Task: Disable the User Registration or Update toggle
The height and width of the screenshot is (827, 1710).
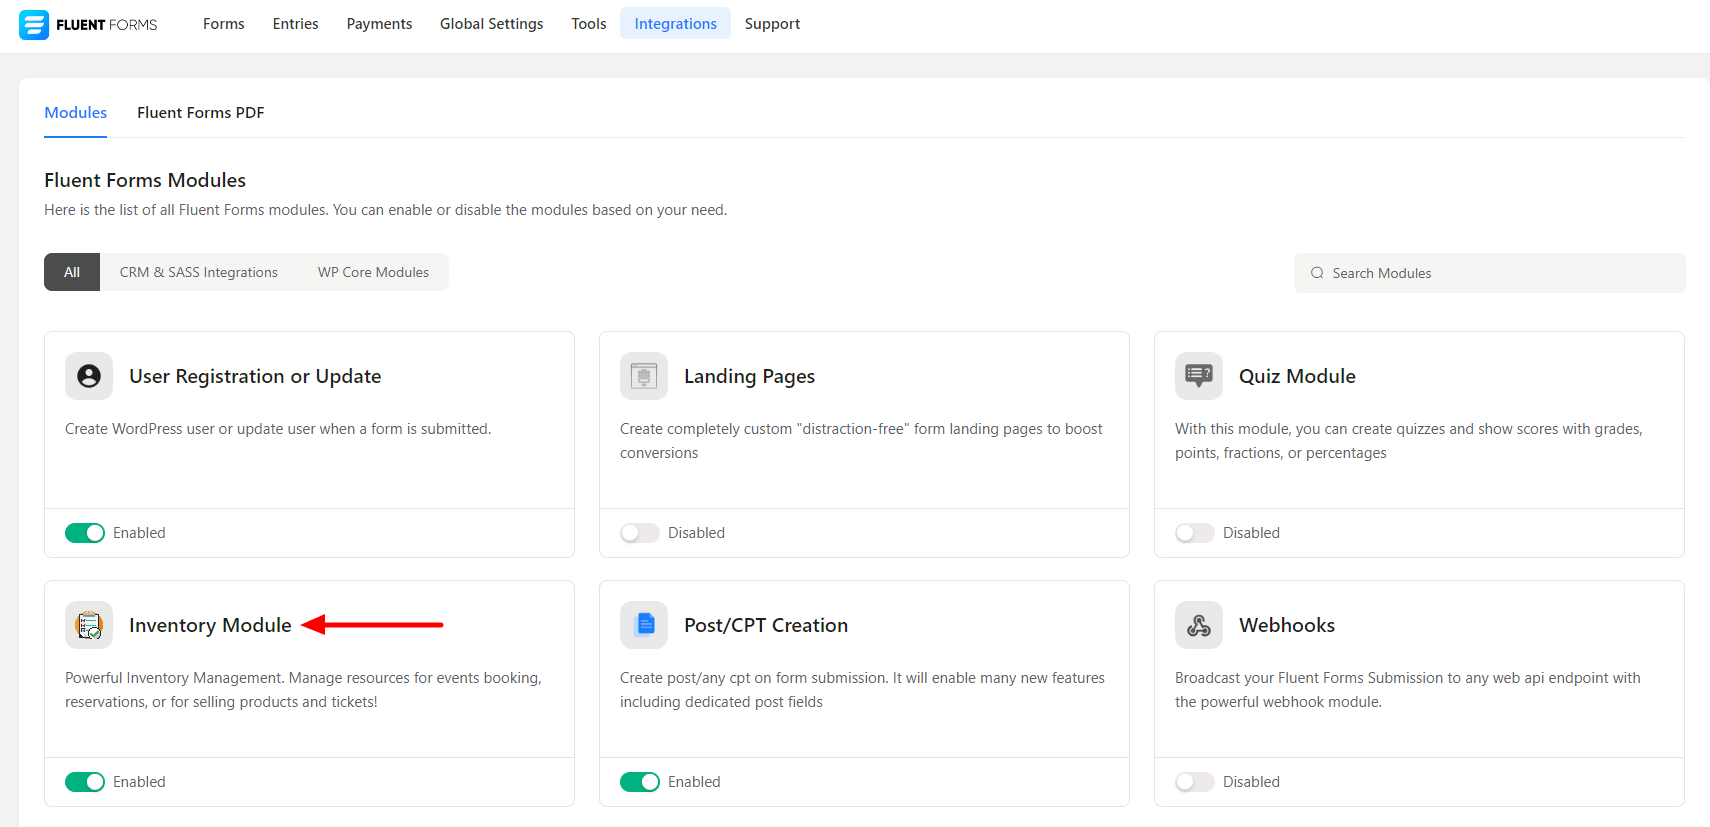Action: 85,533
